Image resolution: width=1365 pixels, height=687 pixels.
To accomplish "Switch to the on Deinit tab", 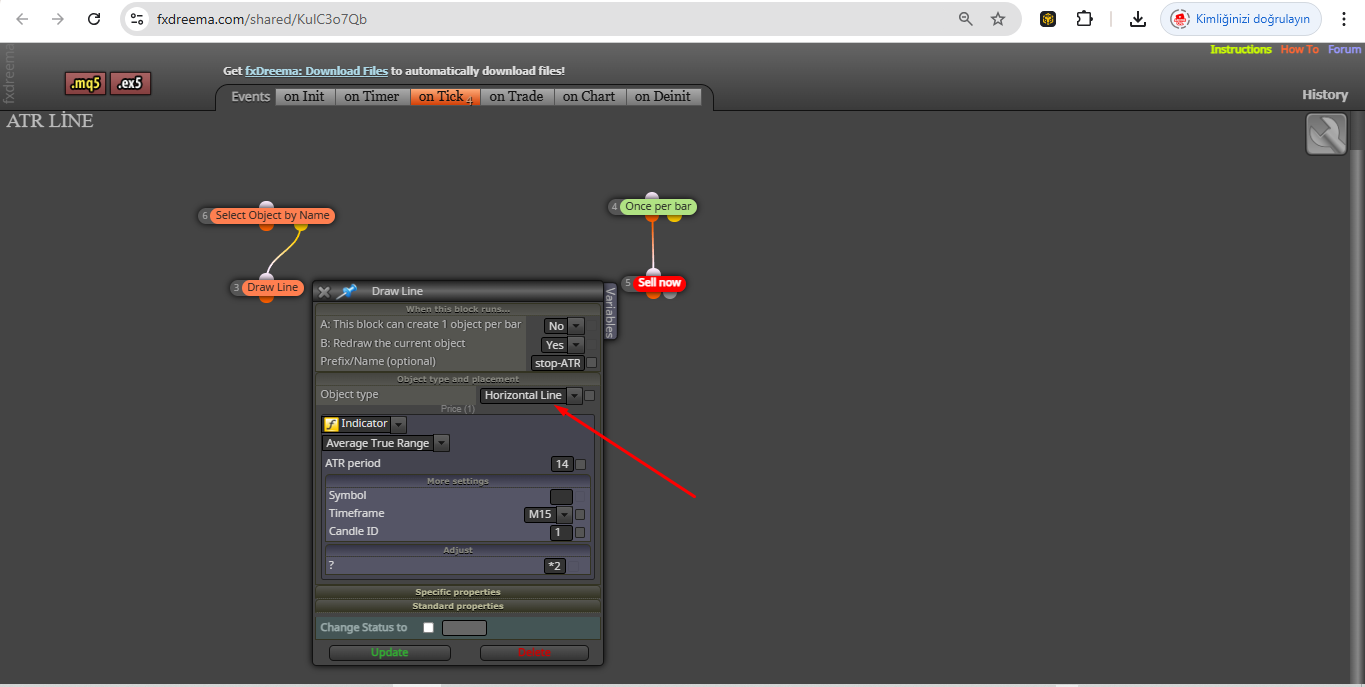I will 662,97.
